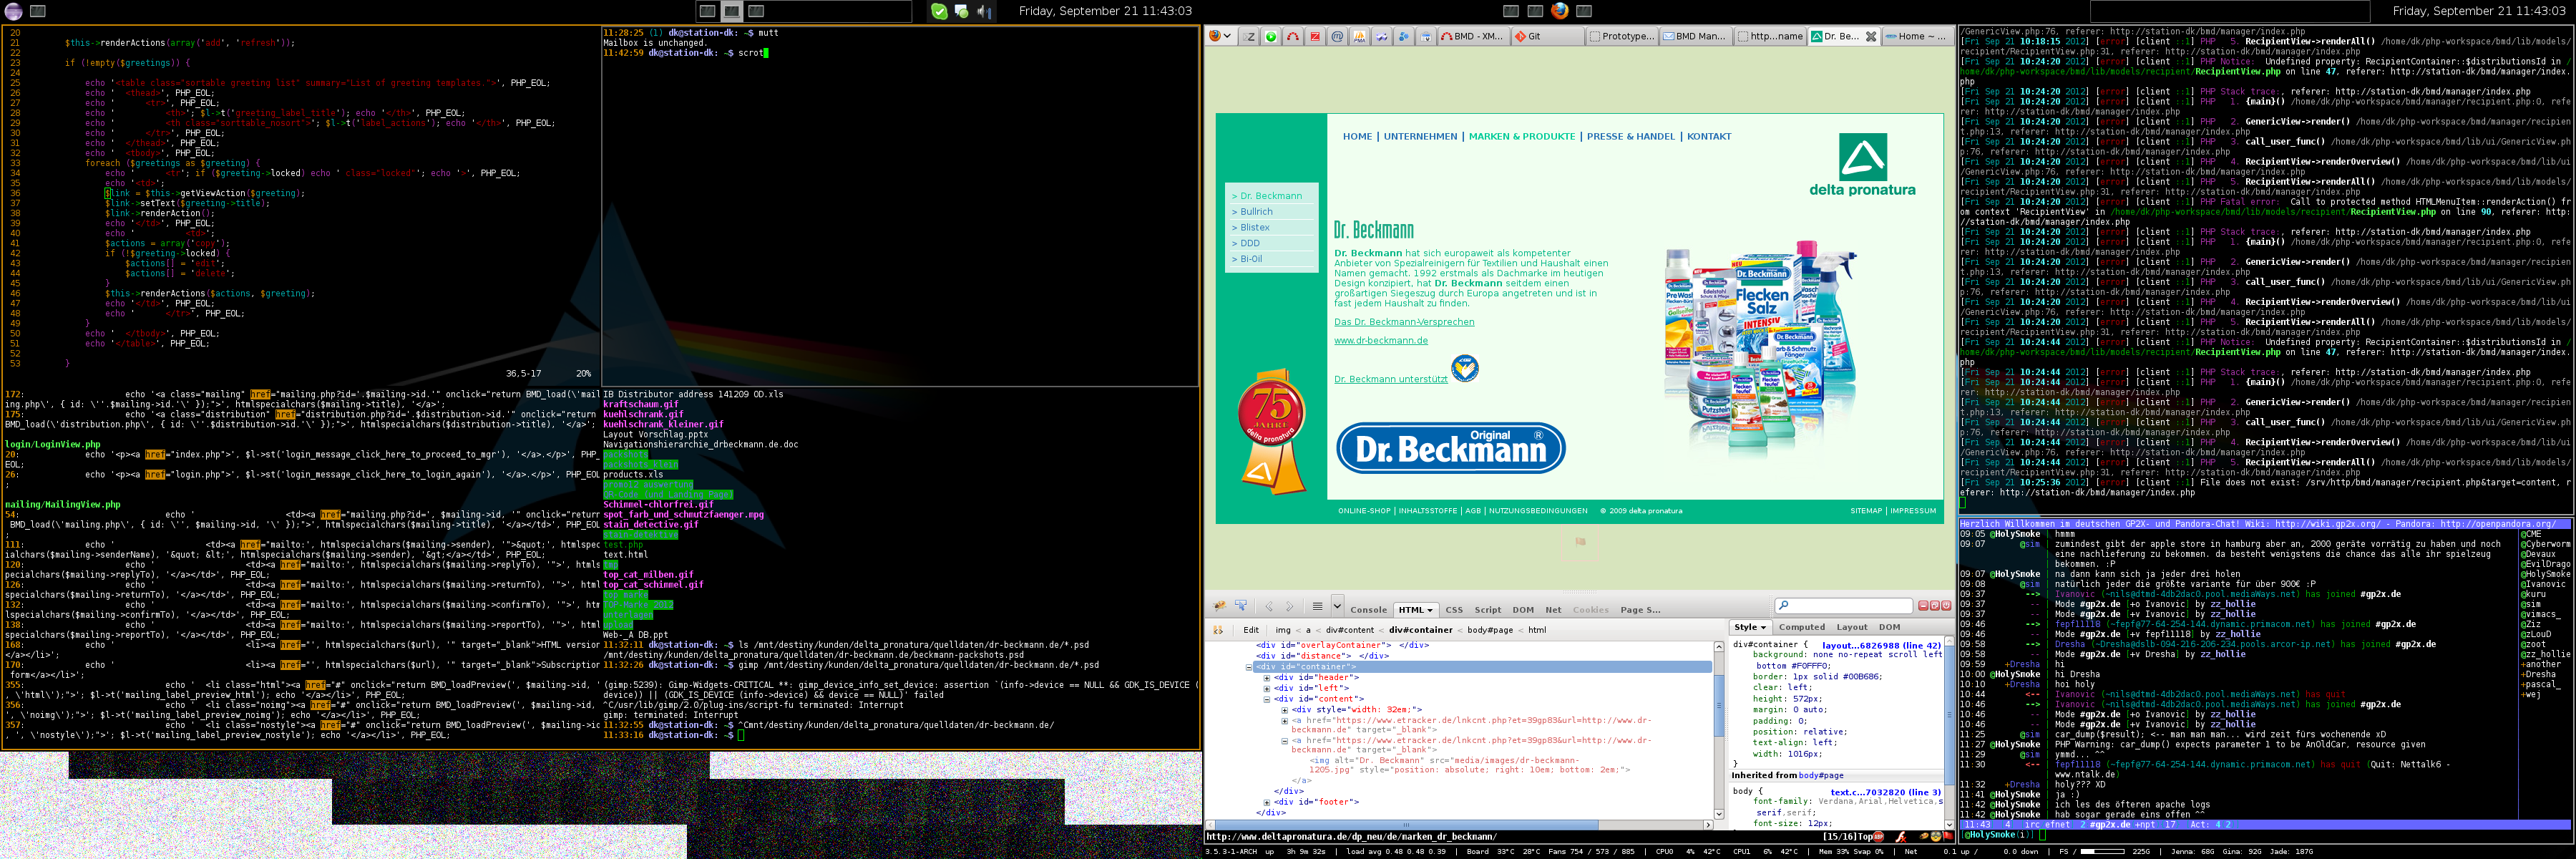Open the Firefox application menu button

point(1220,36)
